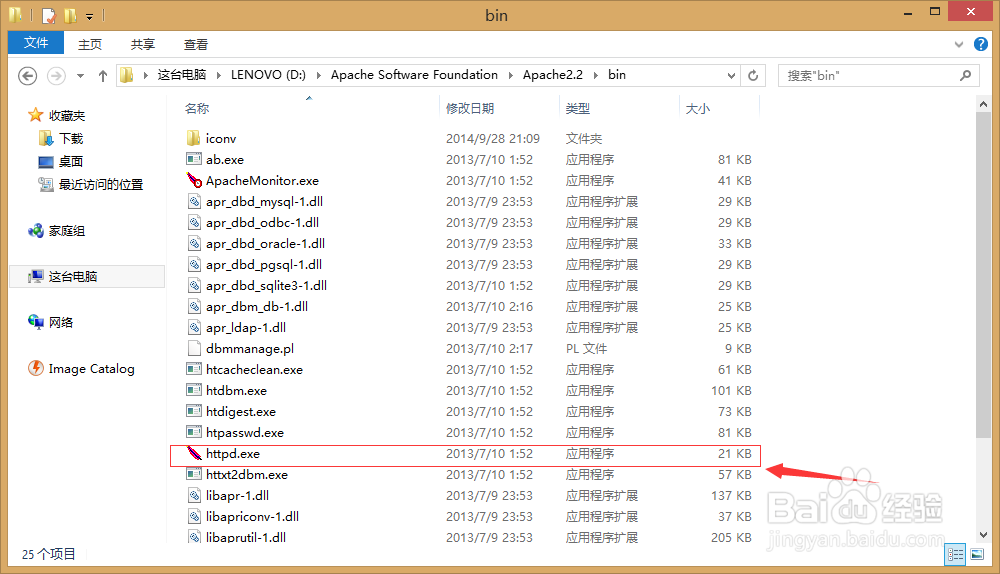The image size is (1000, 574).
Task: Select apr_dbd_mysql-1.dll file icon
Action: coord(194,202)
